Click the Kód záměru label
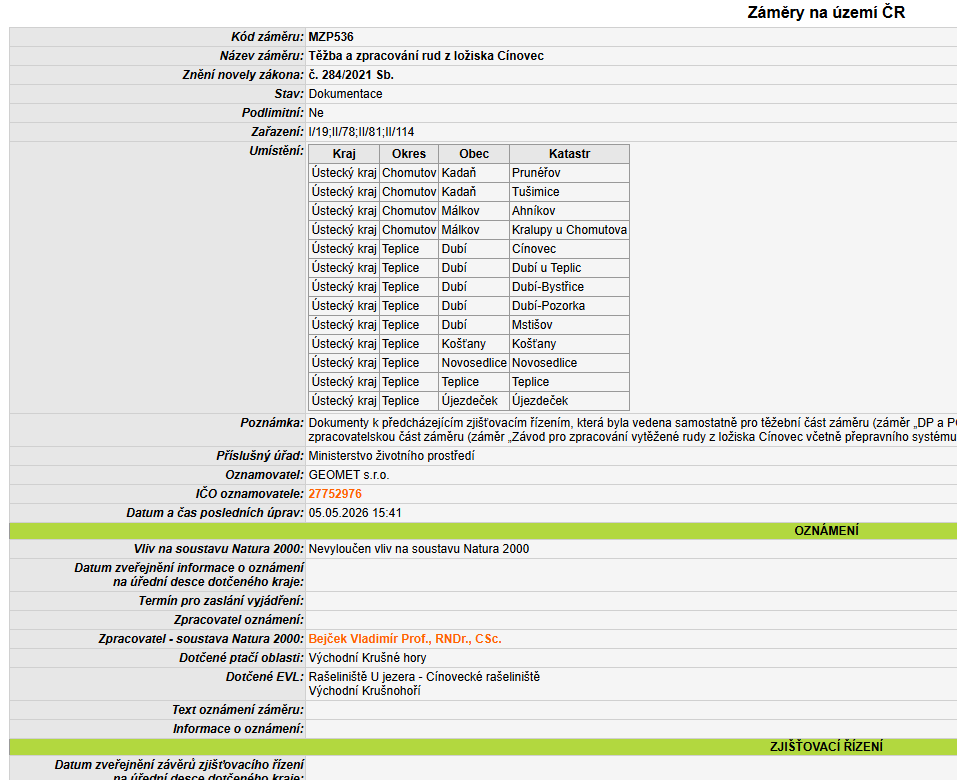The width and height of the screenshot is (957, 780). [x=267, y=37]
